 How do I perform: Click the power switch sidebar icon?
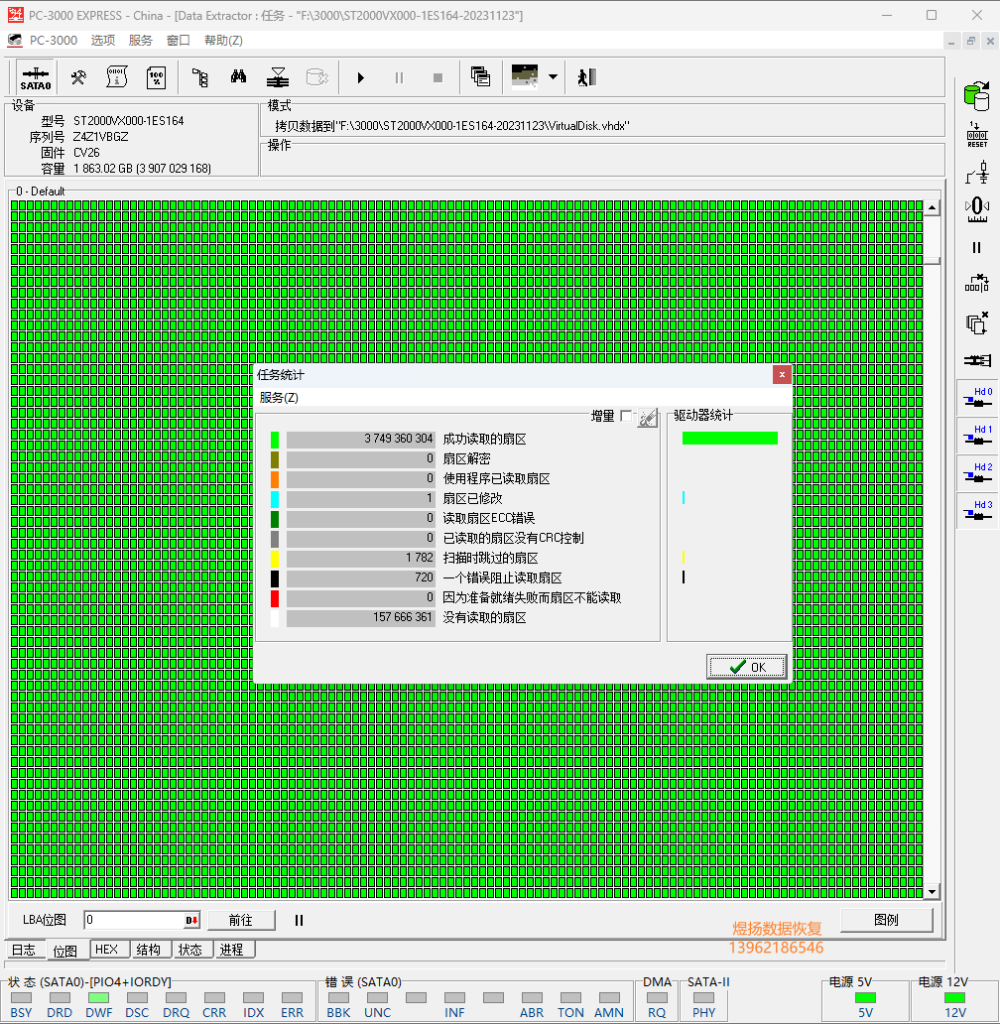tap(977, 173)
